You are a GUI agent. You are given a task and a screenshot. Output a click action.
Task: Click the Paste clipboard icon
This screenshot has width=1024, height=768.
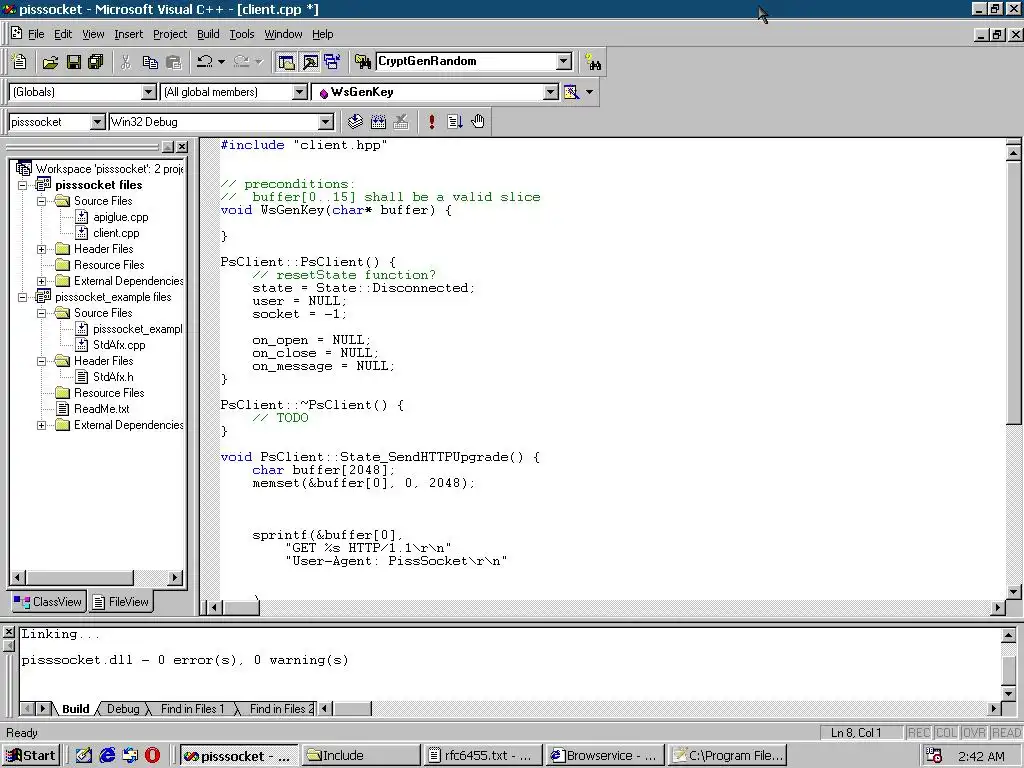(174, 61)
